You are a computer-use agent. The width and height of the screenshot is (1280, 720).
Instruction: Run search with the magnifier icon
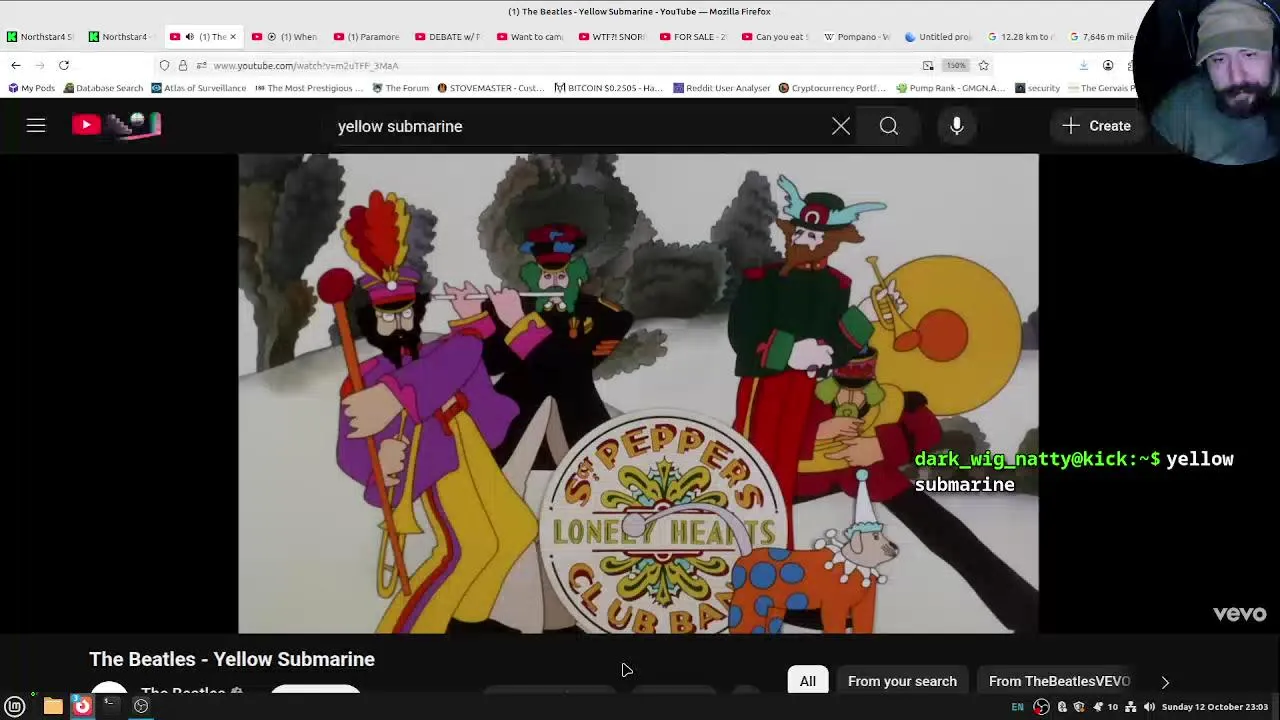889,126
